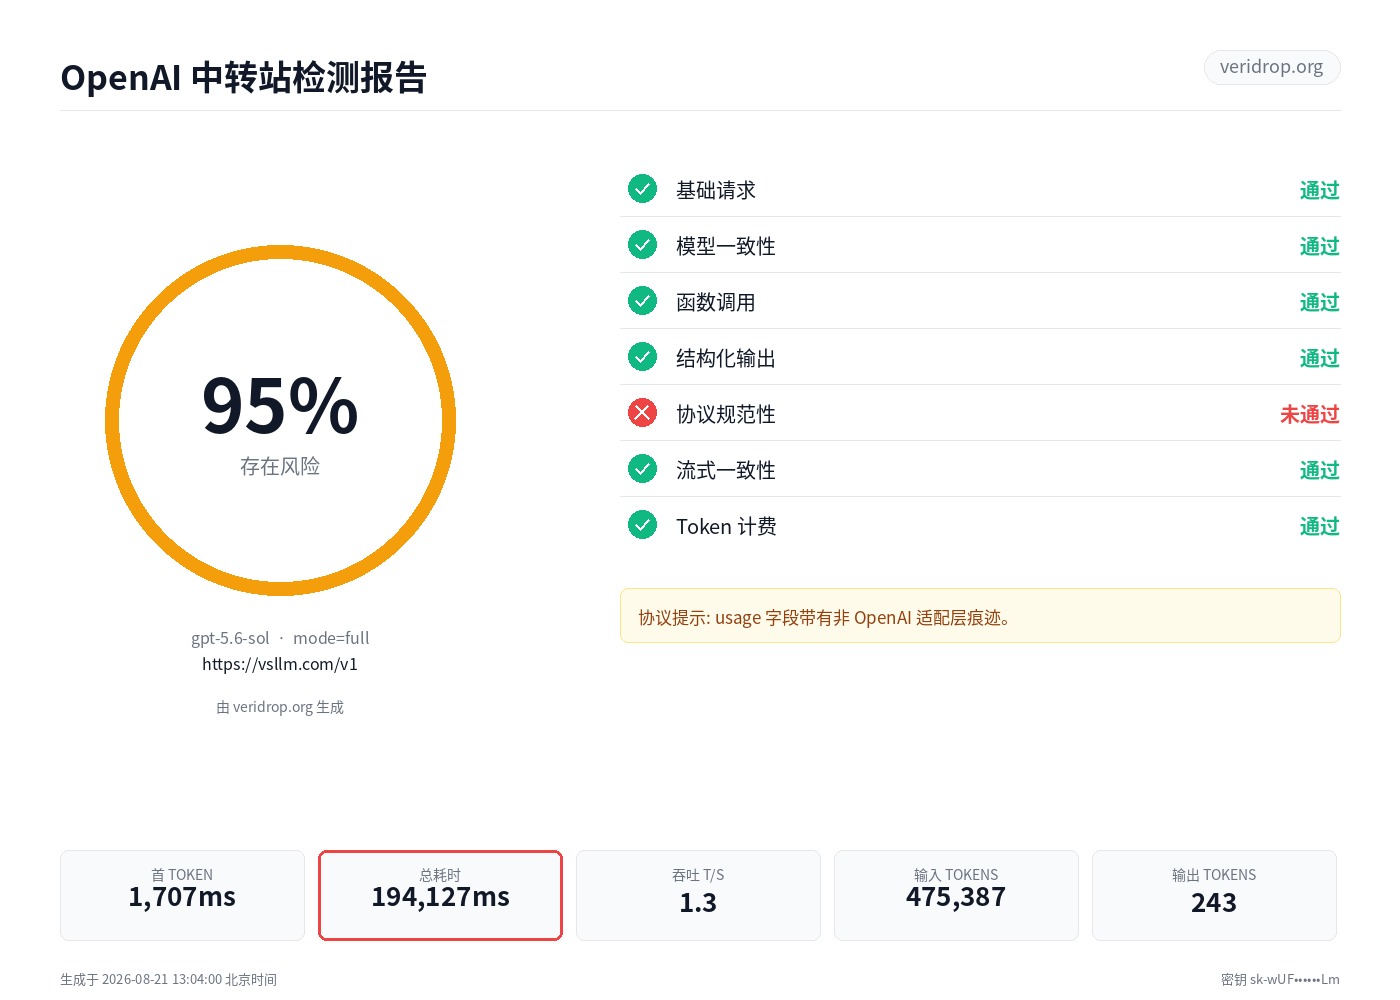
Task: Click the green check icon beside 结构化输出
Action: click(642, 357)
